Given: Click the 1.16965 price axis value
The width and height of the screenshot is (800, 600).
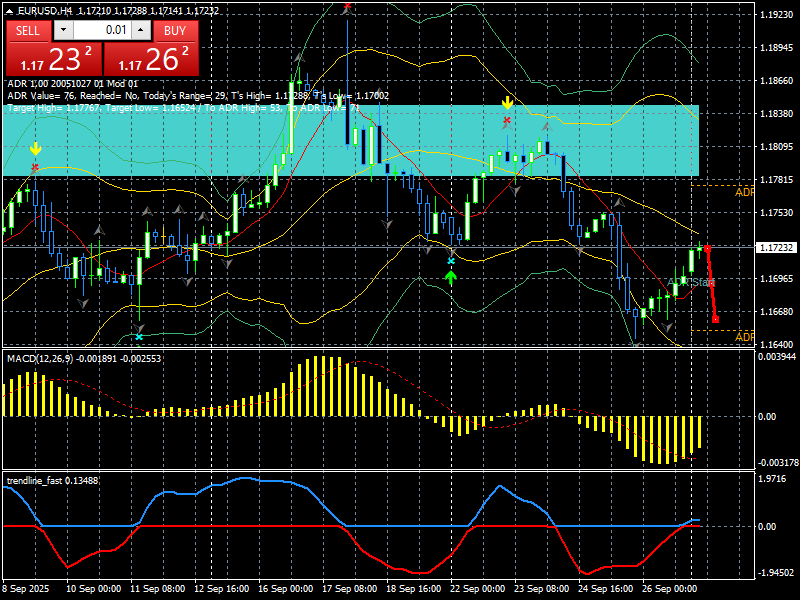Looking at the screenshot, I should 777,279.
